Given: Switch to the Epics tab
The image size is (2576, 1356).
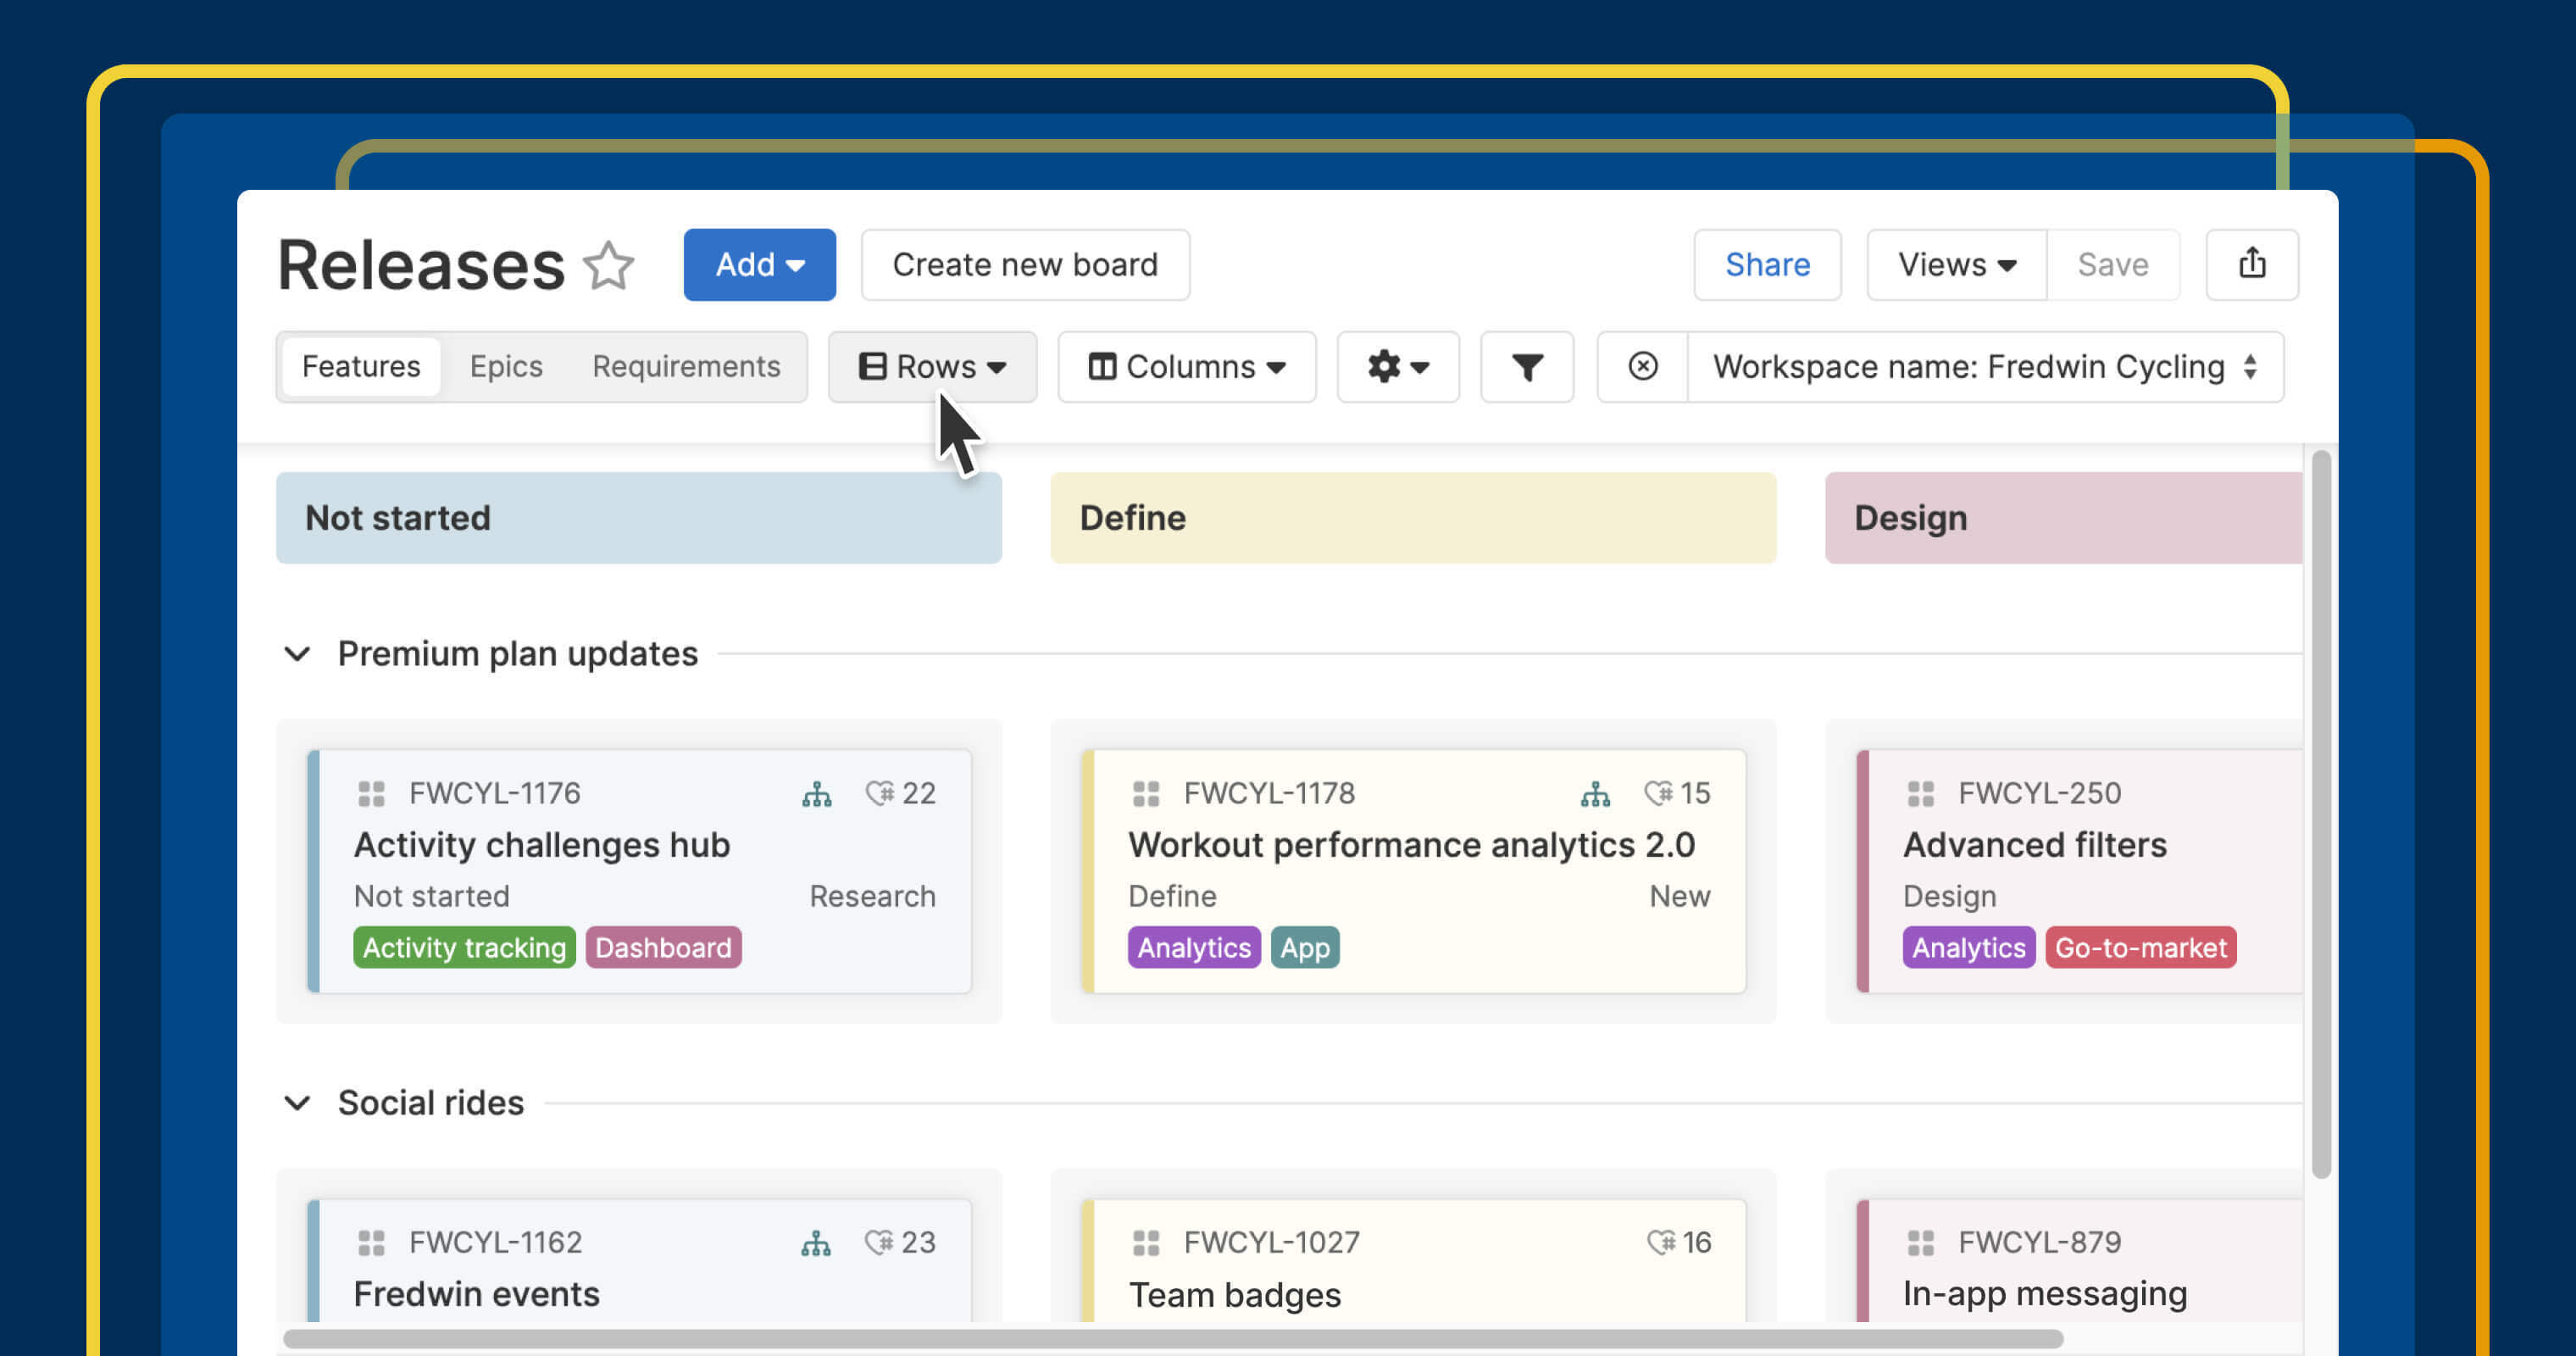Looking at the screenshot, I should pos(506,367).
